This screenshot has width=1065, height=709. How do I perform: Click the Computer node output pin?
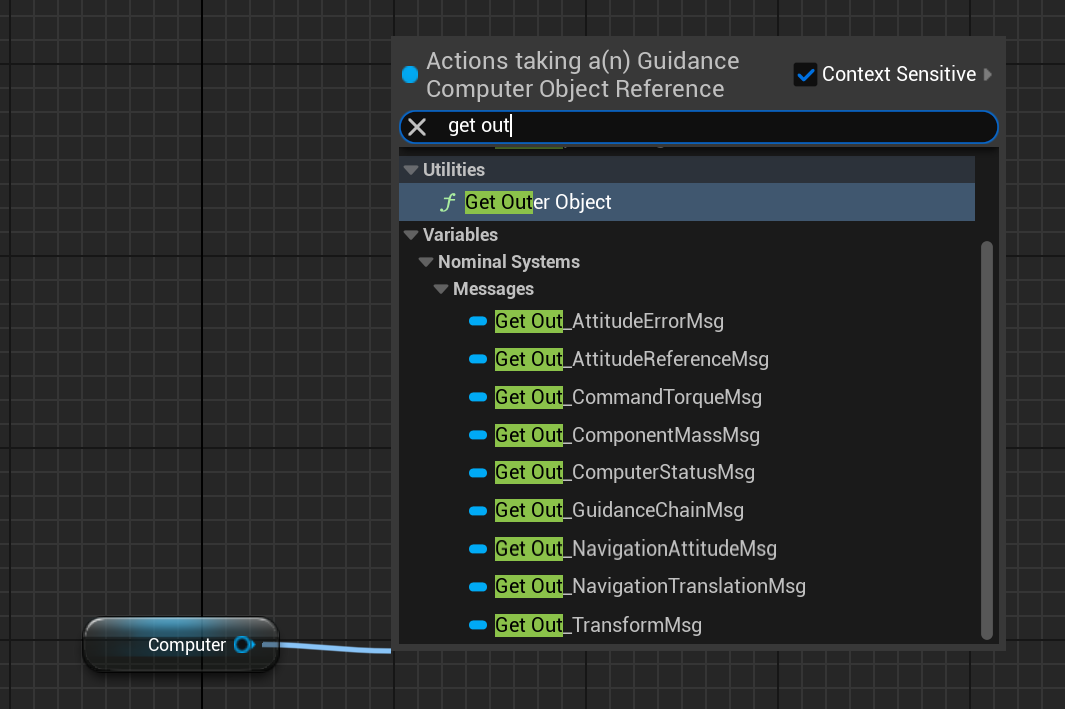pos(243,645)
